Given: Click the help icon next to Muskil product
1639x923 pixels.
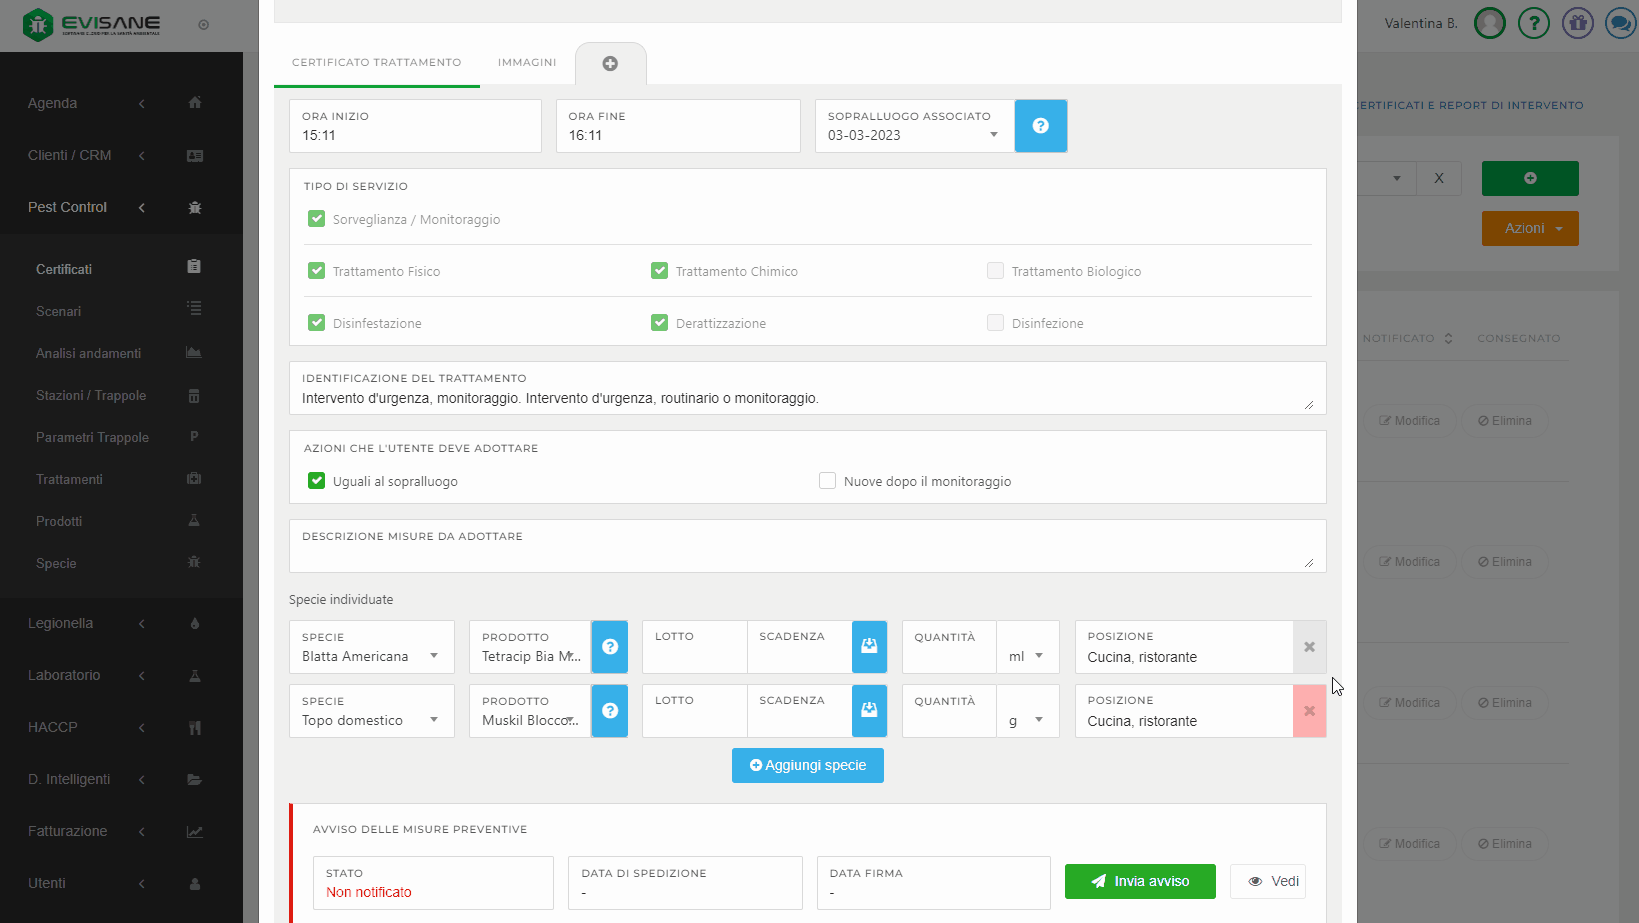Looking at the screenshot, I should 610,711.
